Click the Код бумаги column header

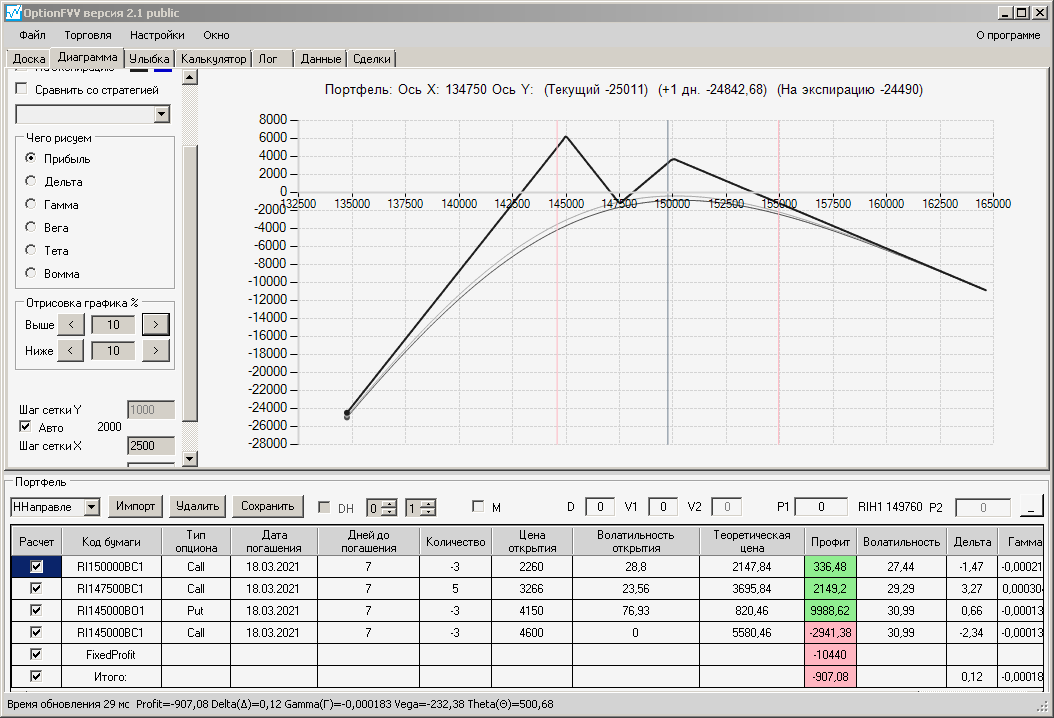(x=111, y=541)
